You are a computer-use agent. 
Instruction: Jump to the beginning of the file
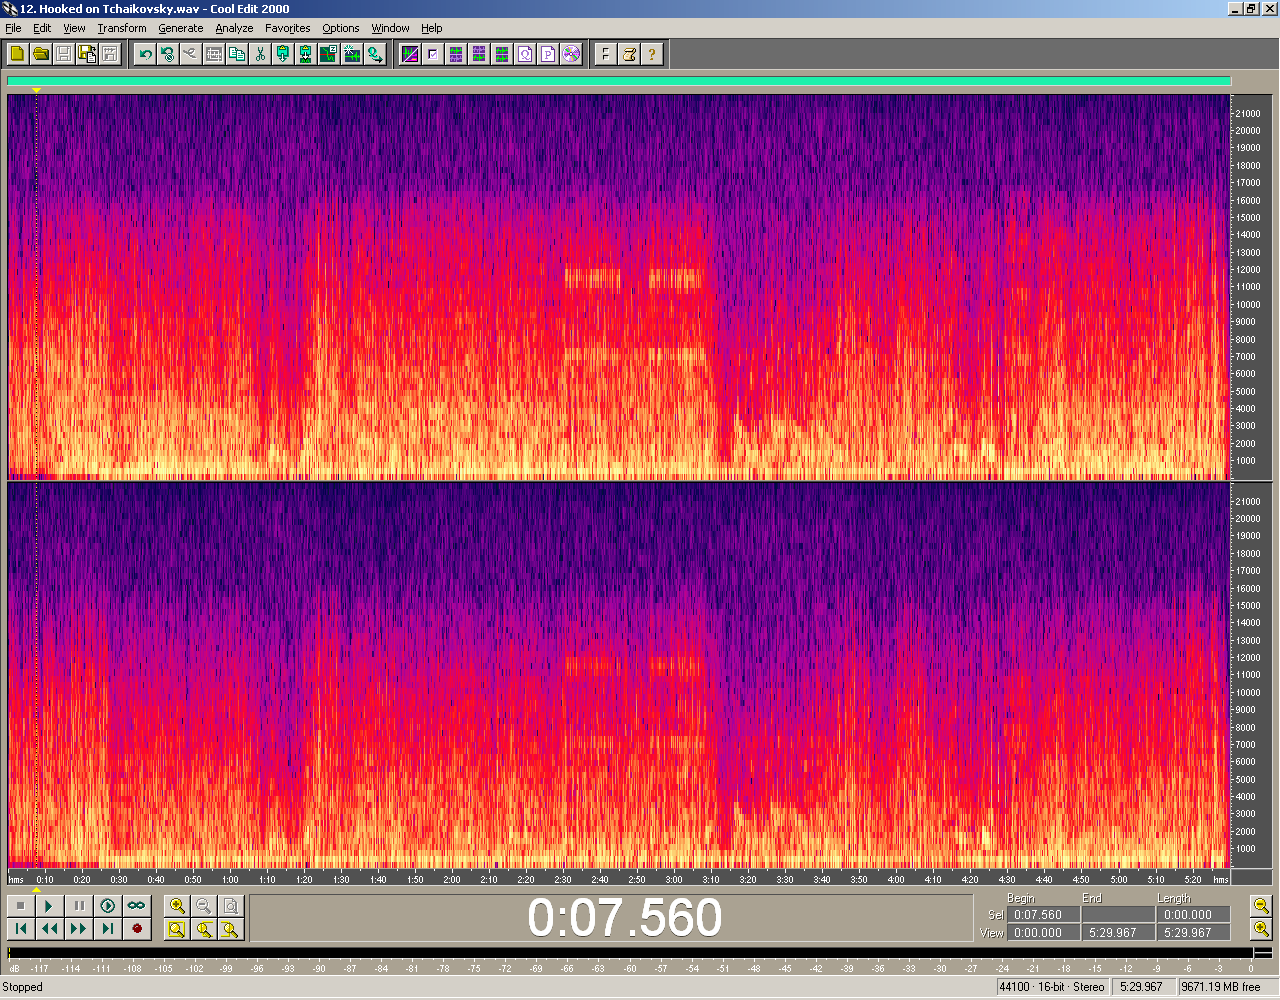[20, 929]
